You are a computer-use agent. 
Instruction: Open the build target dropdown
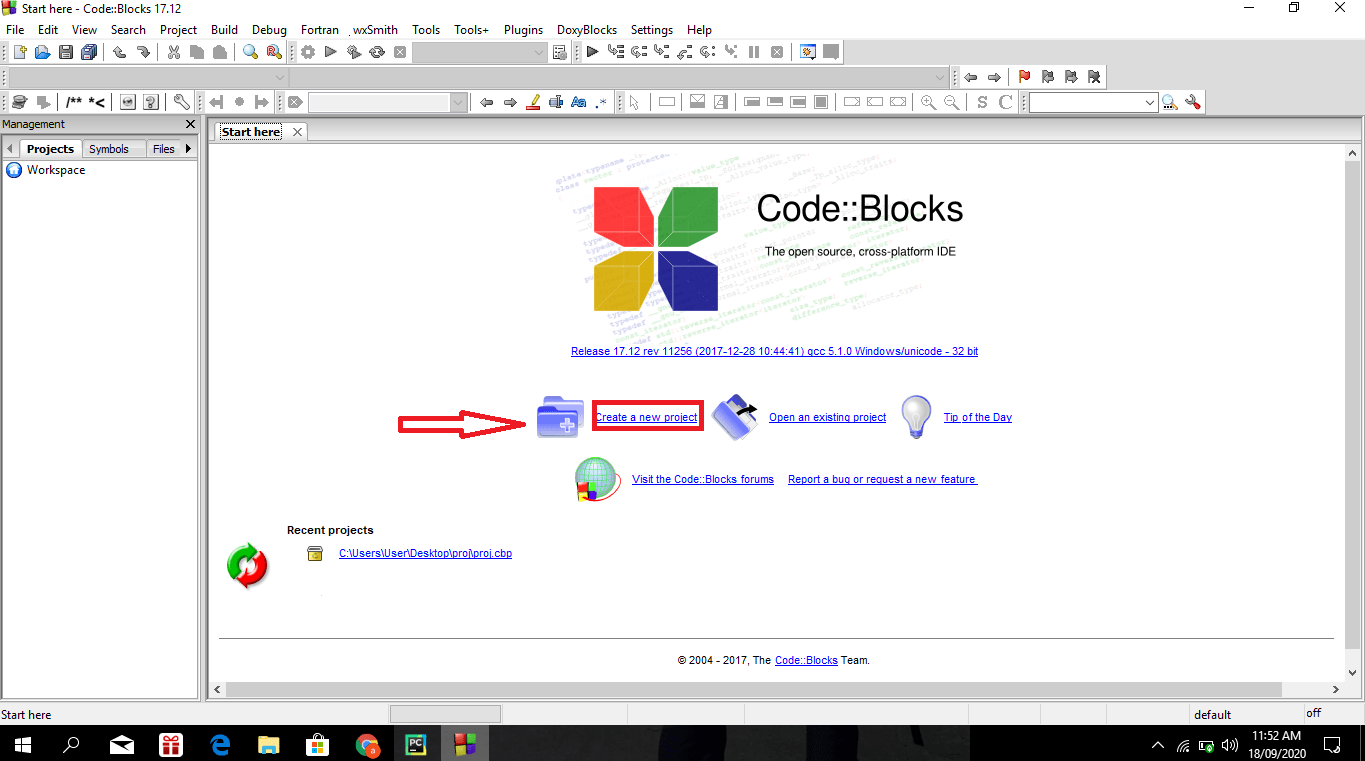480,51
